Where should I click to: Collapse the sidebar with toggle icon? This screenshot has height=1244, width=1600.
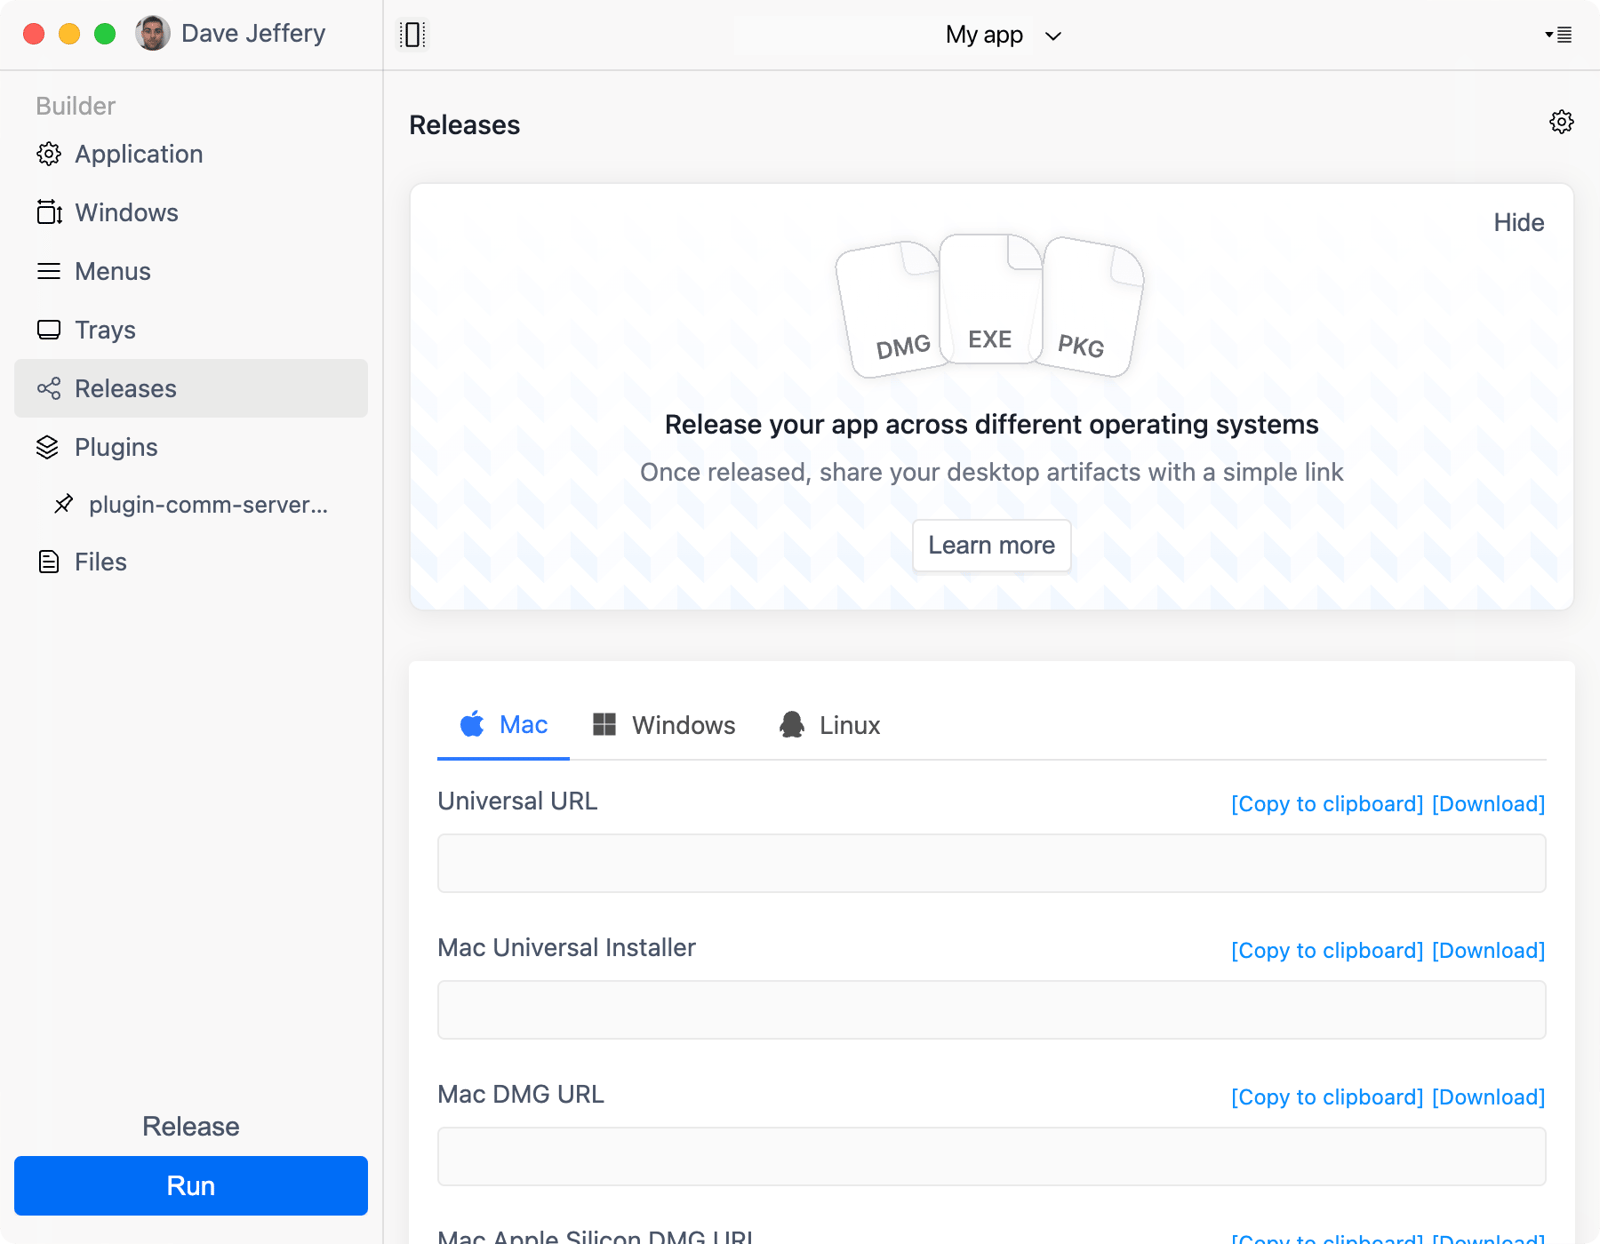click(x=412, y=34)
